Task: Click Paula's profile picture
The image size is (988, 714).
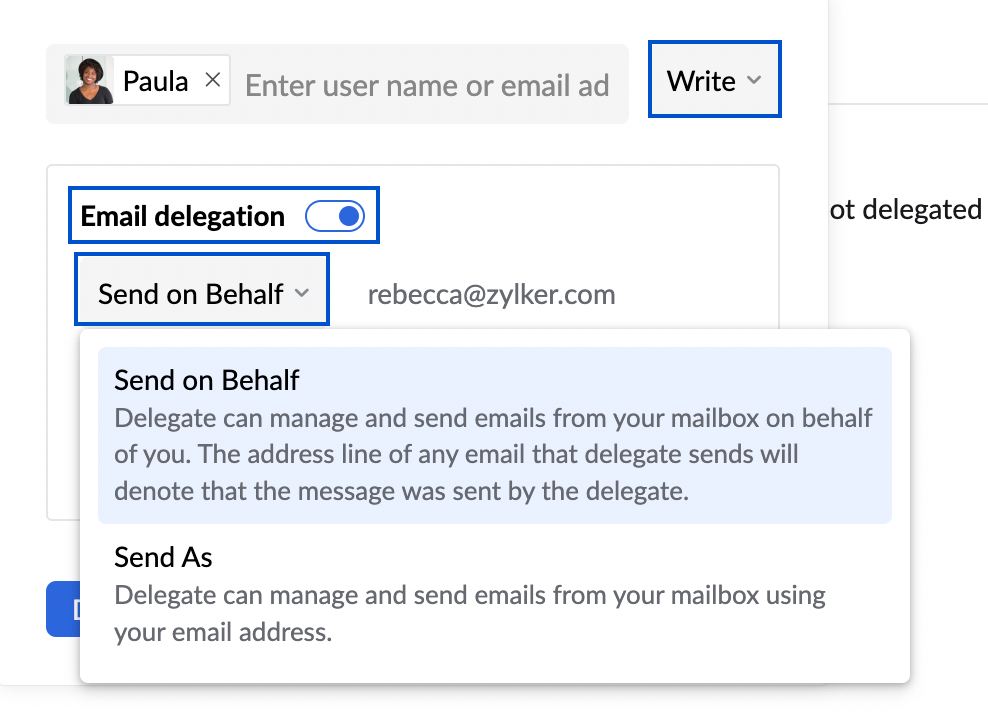Action: coord(88,80)
